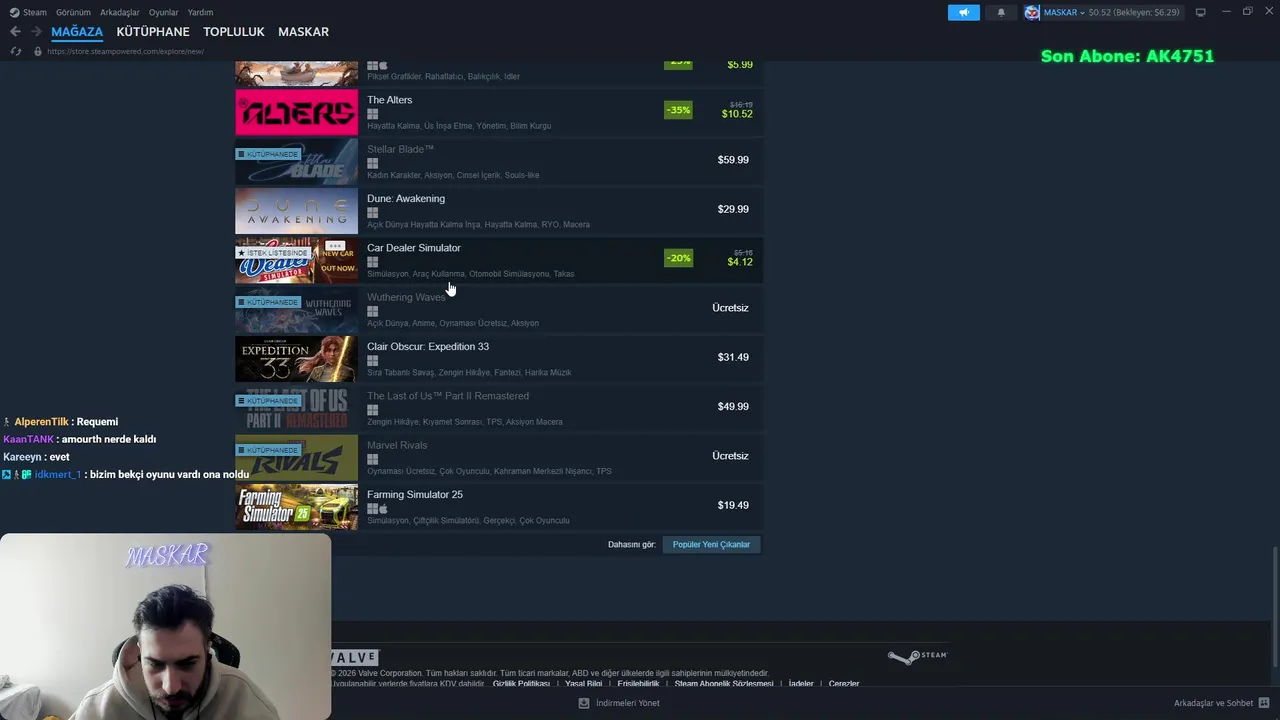This screenshot has height=720, width=1280.
Task: Click the store URL address field
Action: pos(125,51)
